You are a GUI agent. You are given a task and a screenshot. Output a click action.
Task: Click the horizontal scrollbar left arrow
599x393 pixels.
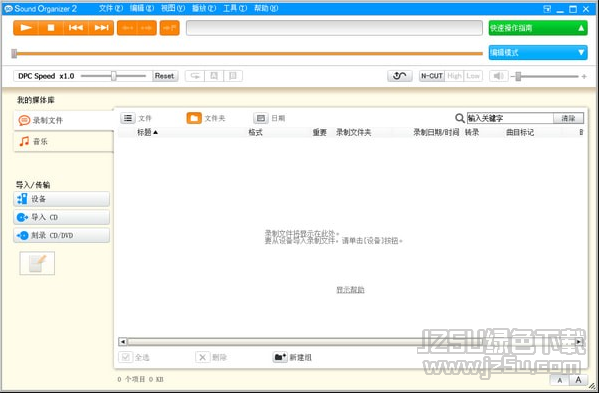(x=123, y=341)
